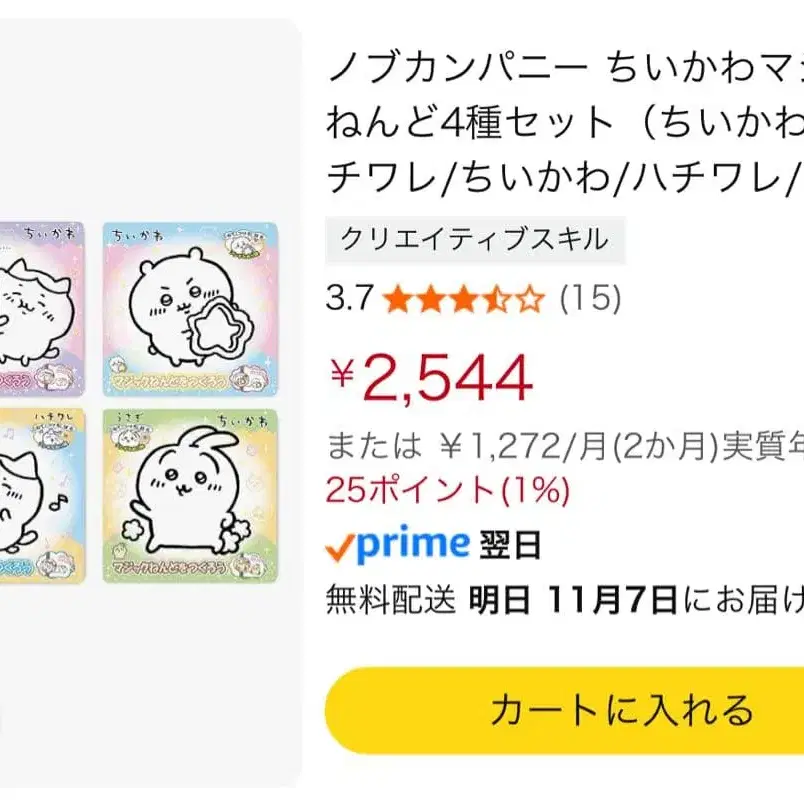Open the Usagi rabbit card image
This screenshot has height=804, width=804.
[x=190, y=496]
